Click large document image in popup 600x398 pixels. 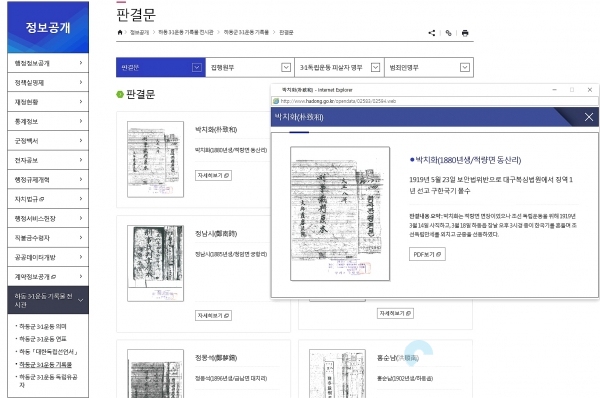[340, 214]
